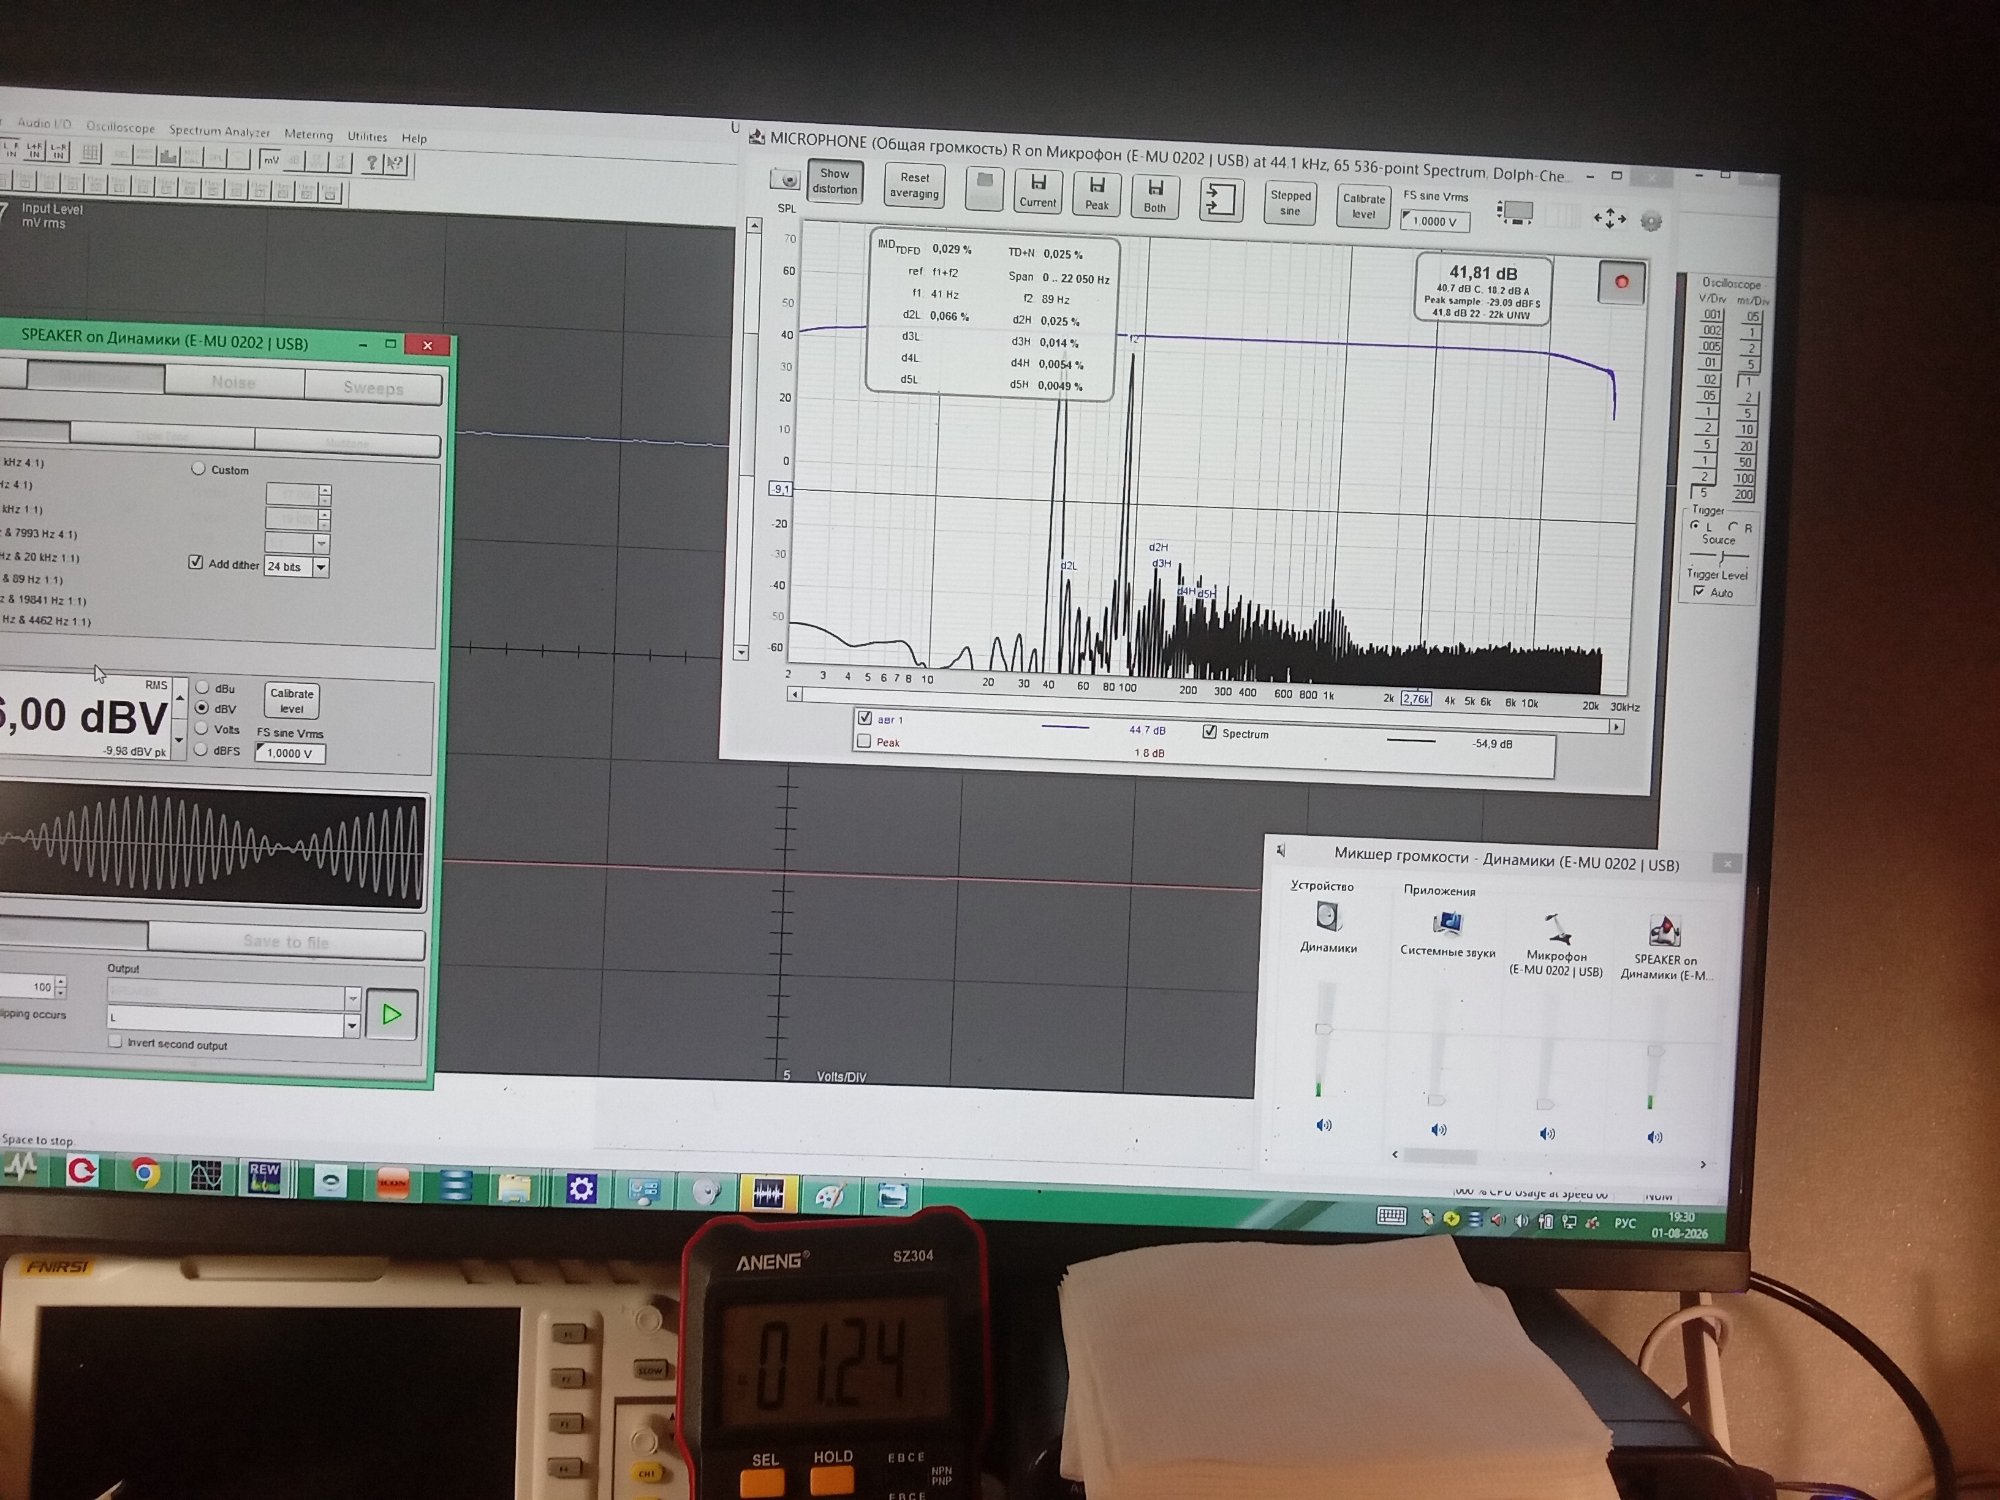
Task: Click the four-arrow graph limits icon
Action: [x=1609, y=219]
